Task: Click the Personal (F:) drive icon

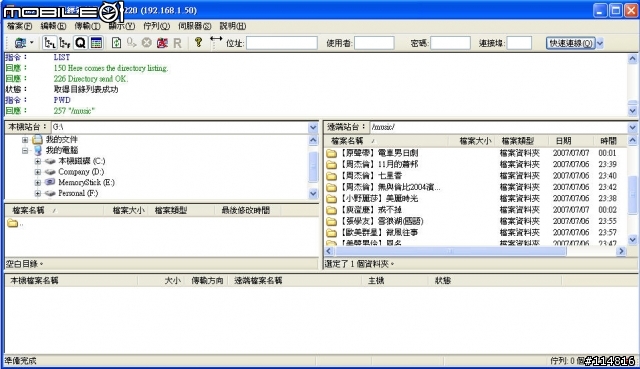Action: pos(50,193)
